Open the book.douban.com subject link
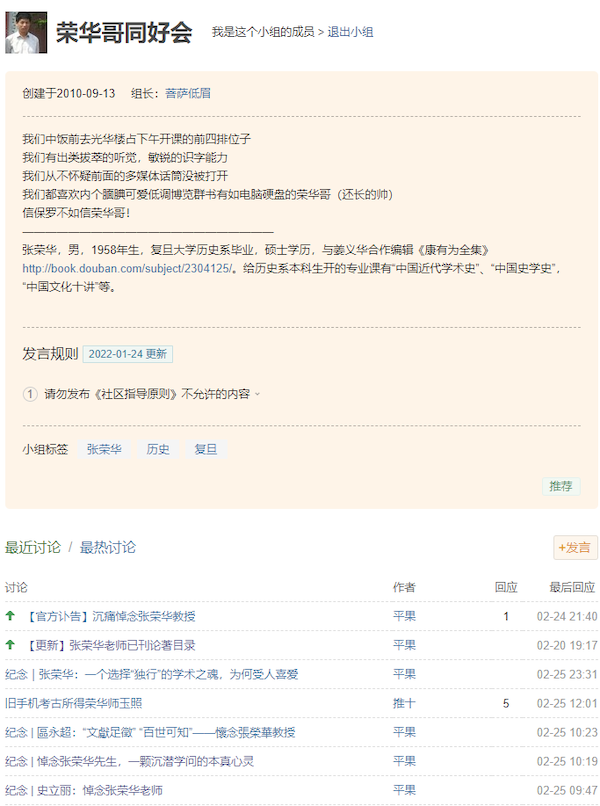Image resolution: width=600 pixels, height=806 pixels. (128, 268)
